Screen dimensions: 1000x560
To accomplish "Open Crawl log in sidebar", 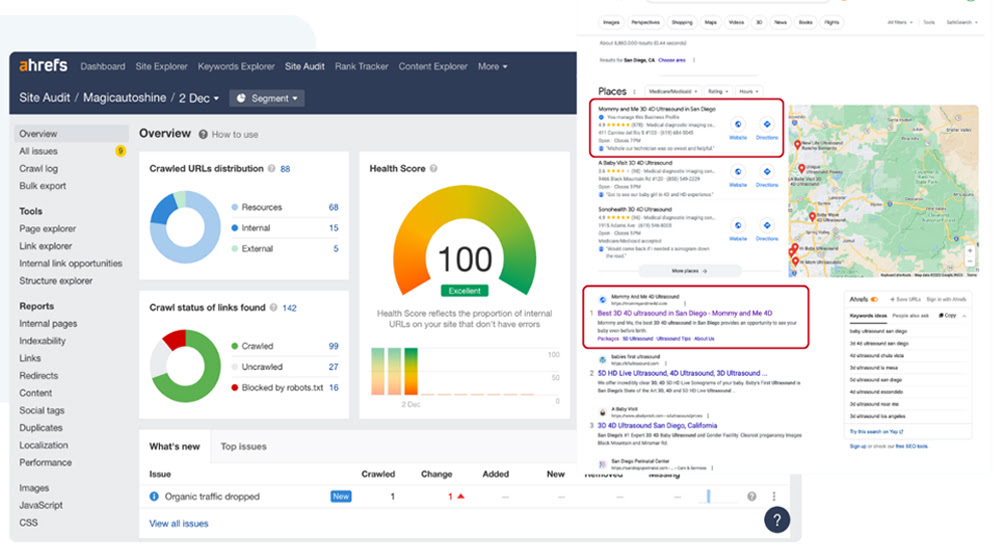I will [38, 168].
